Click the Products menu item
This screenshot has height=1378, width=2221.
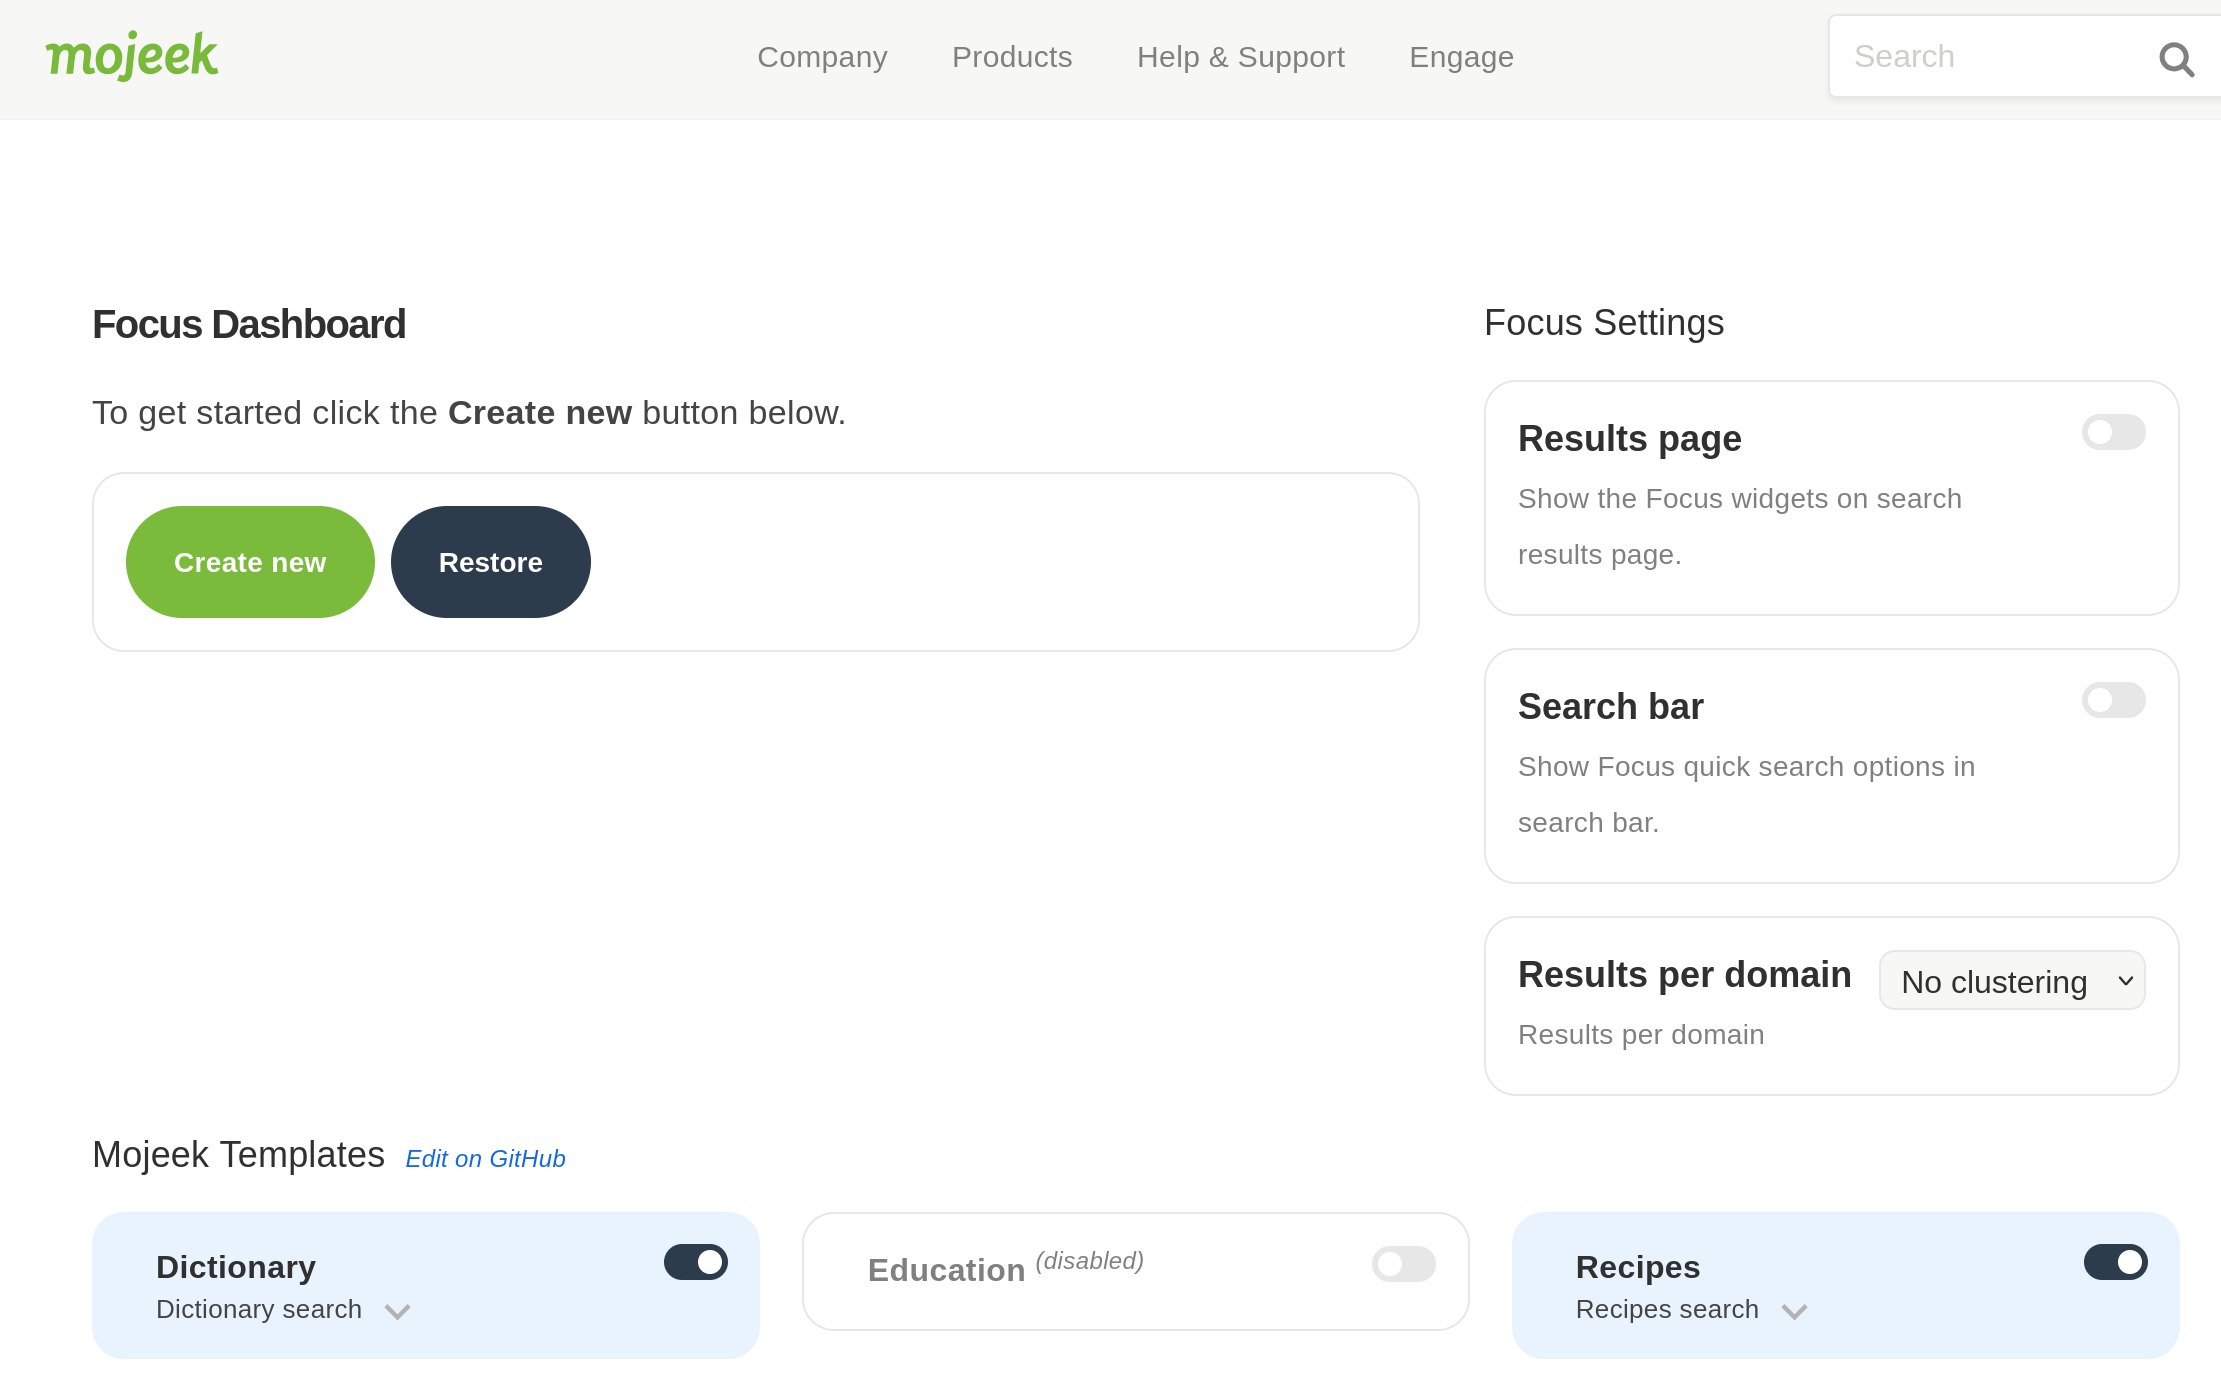(1011, 57)
